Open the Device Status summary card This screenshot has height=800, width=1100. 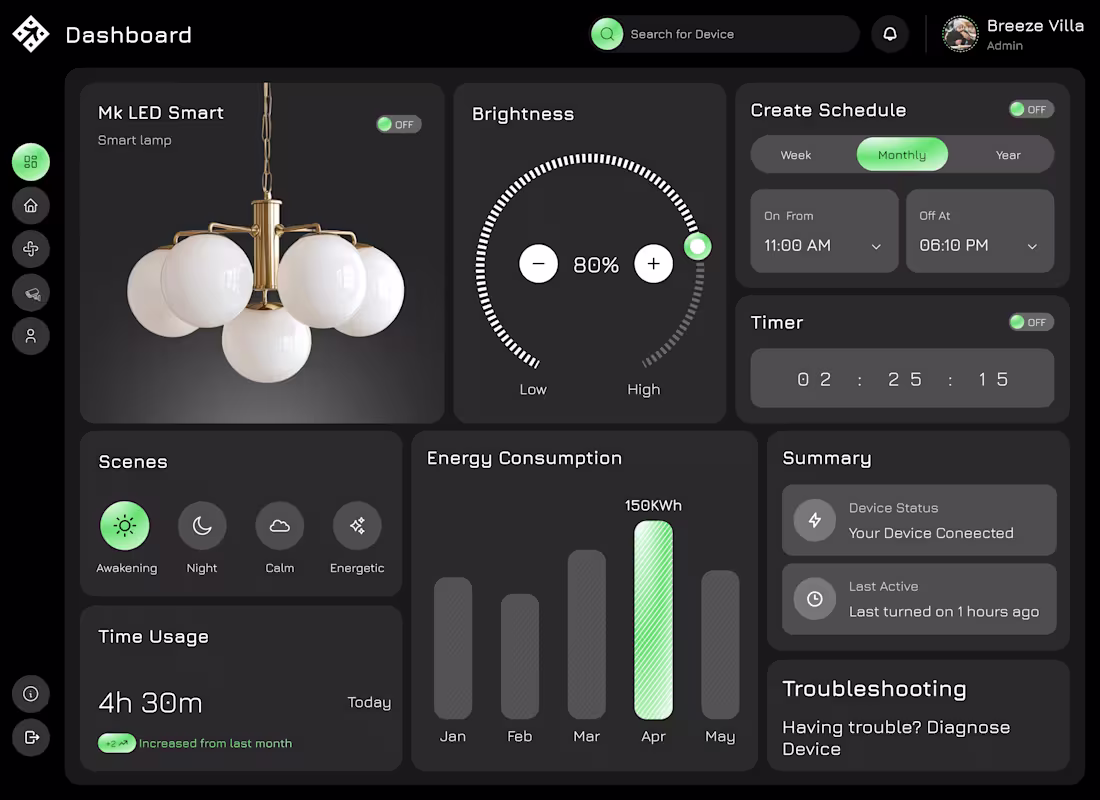click(919, 520)
